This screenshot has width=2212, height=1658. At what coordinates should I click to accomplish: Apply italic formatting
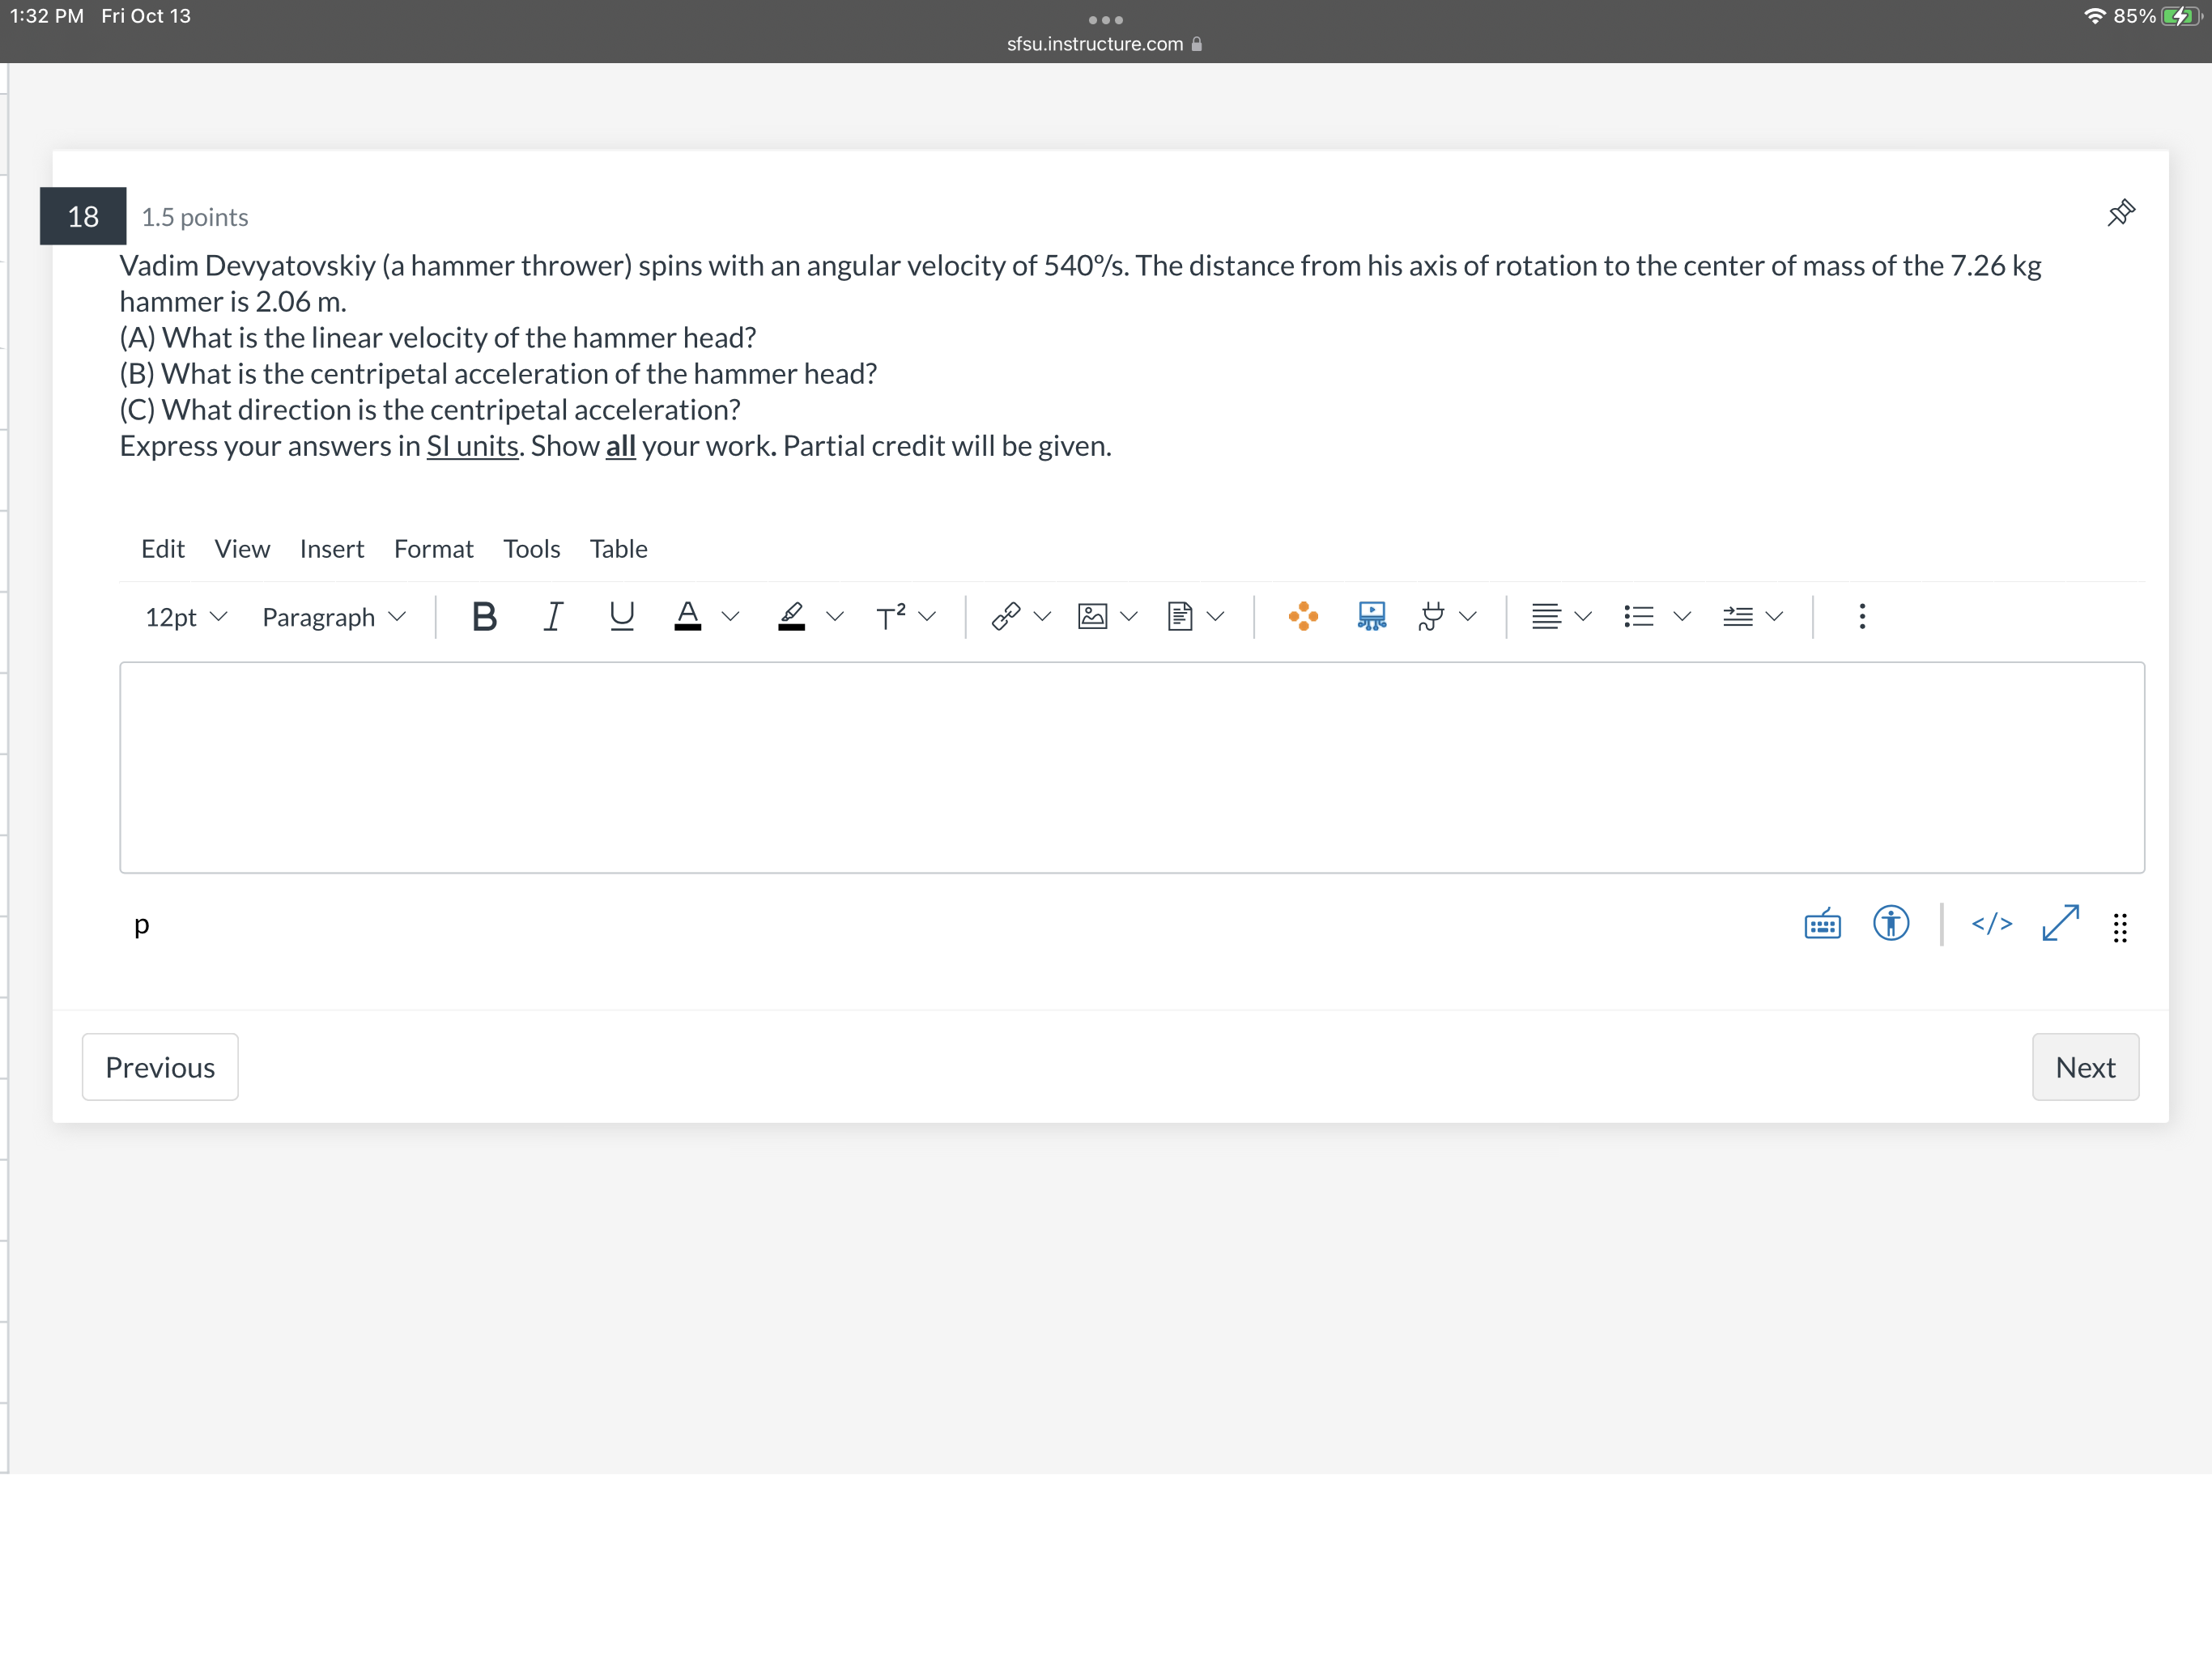(x=553, y=616)
